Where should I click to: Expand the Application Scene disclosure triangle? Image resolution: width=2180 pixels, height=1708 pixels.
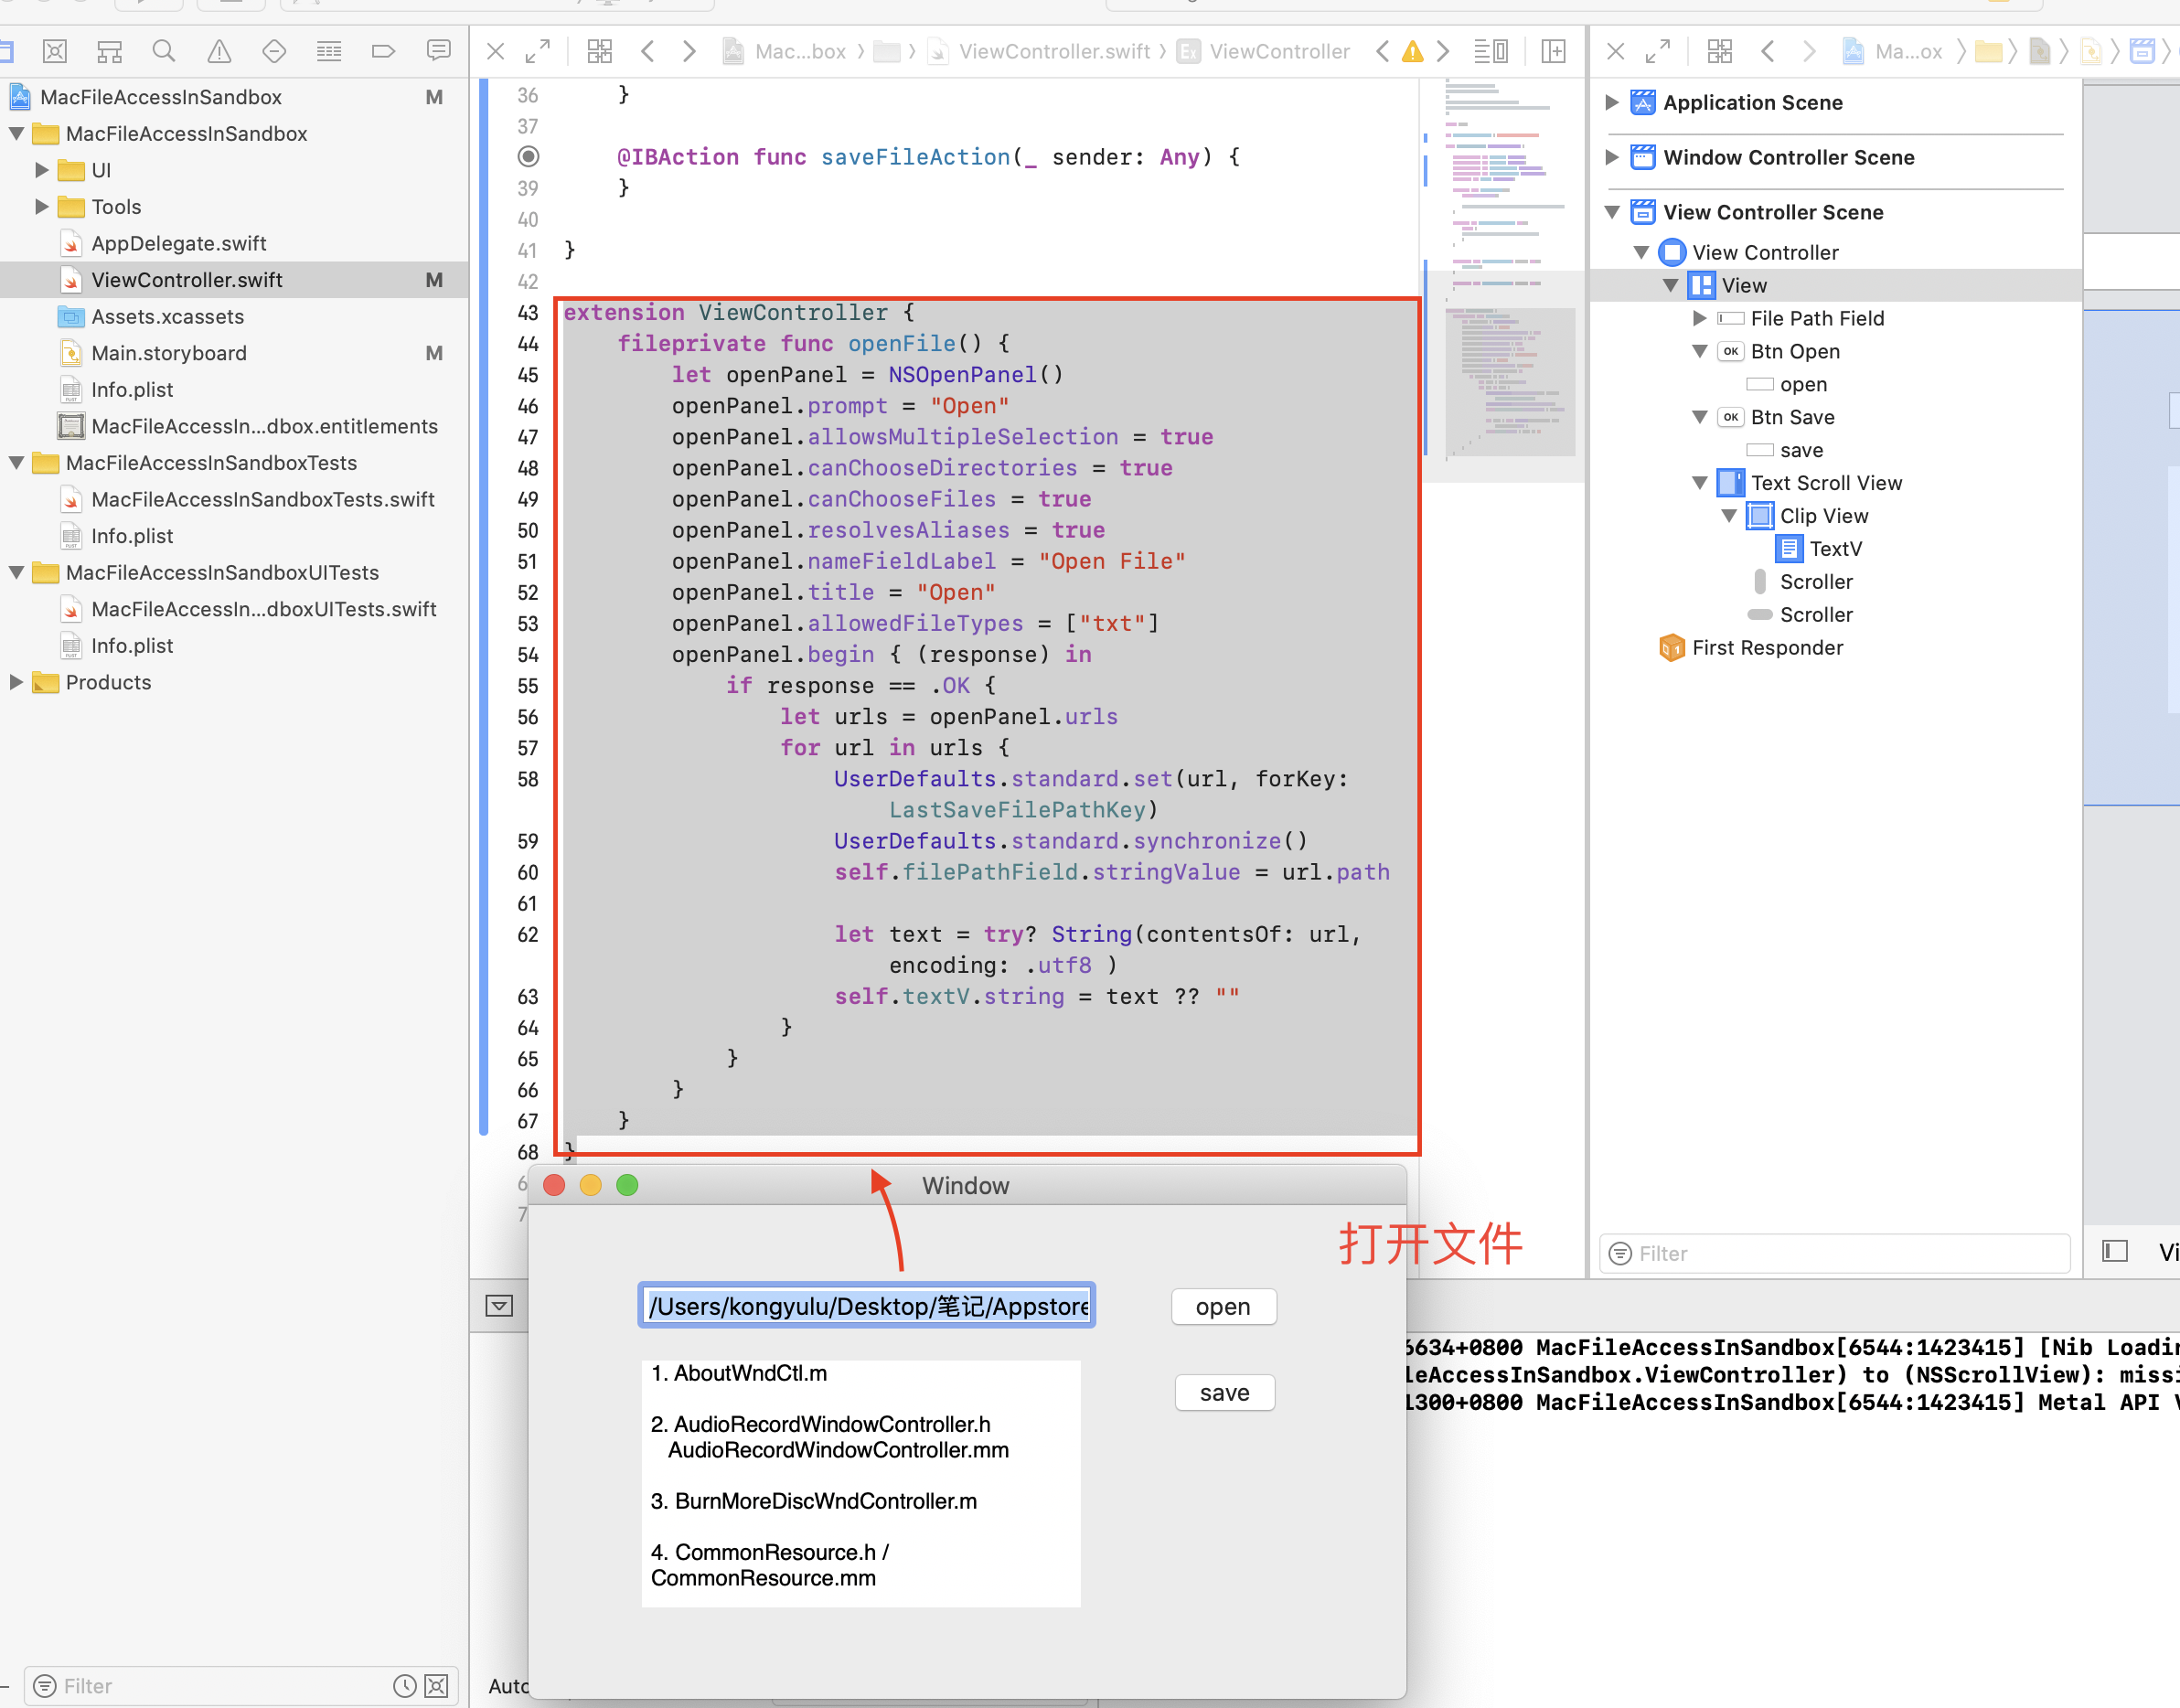1612,102
